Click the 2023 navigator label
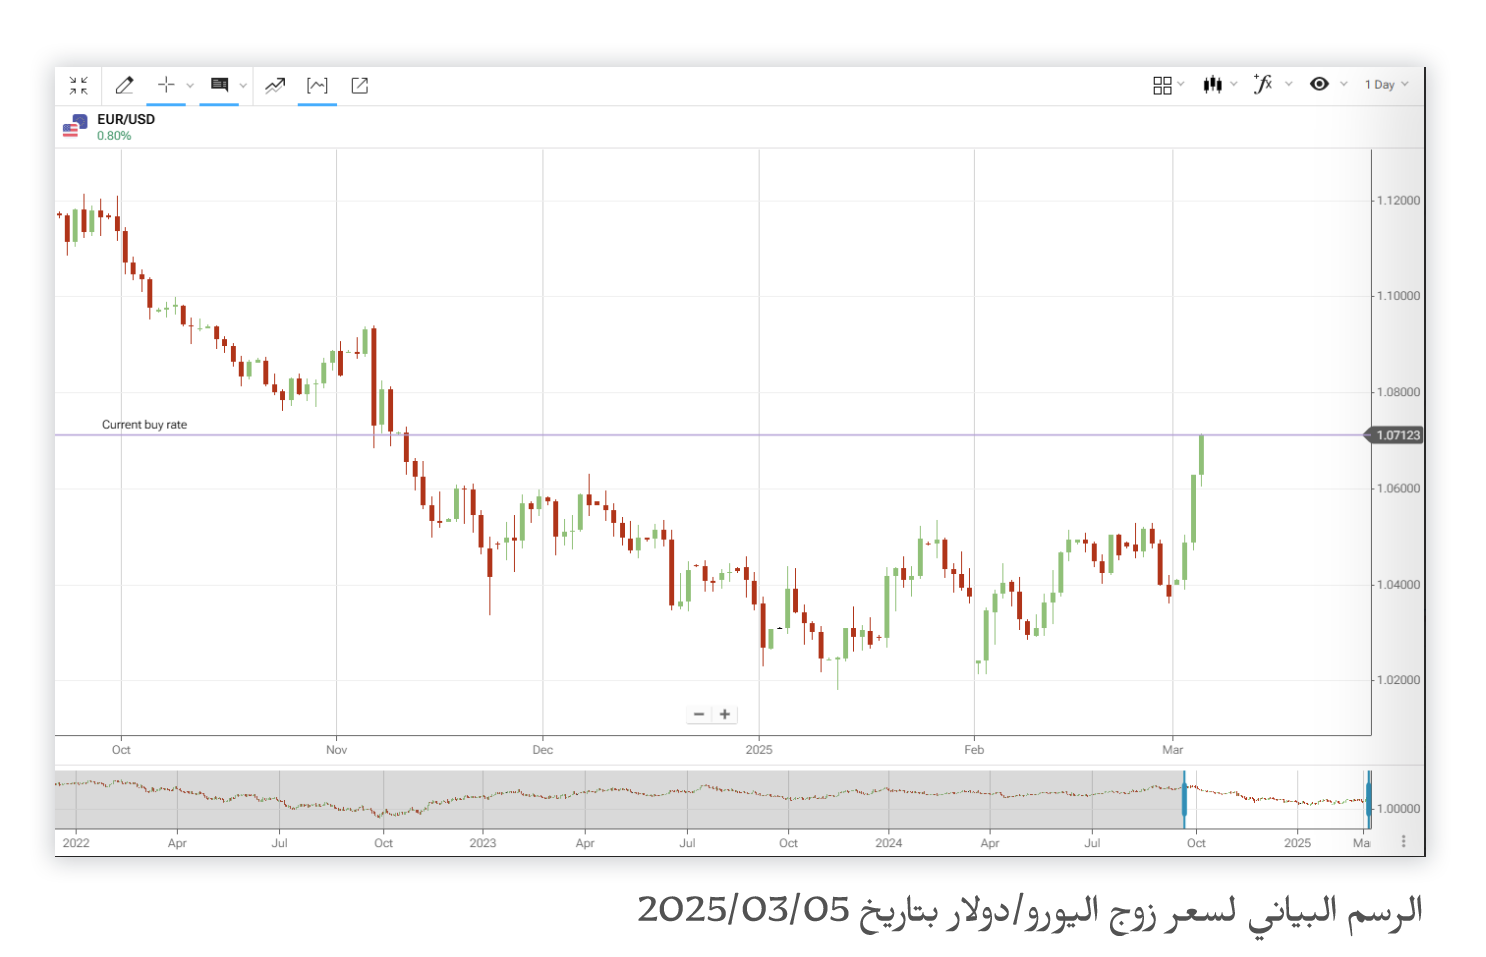Screen dimensions: 1486x957 (483, 843)
